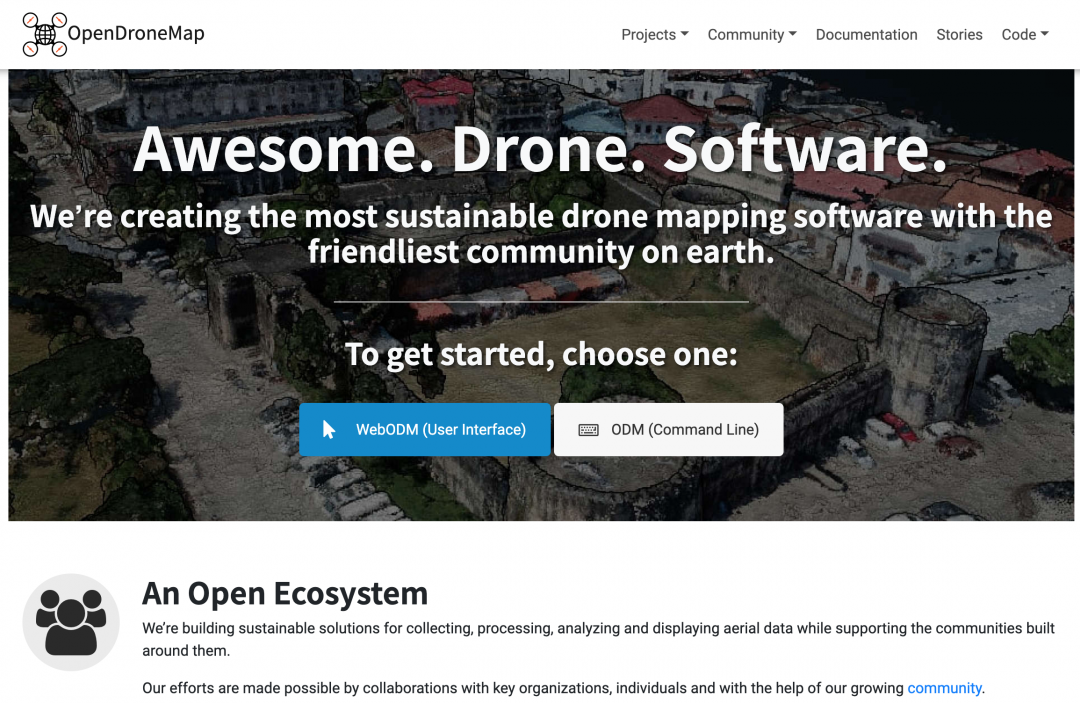
Task: Click the Open Ecosystem community people icon
Action: (70, 621)
